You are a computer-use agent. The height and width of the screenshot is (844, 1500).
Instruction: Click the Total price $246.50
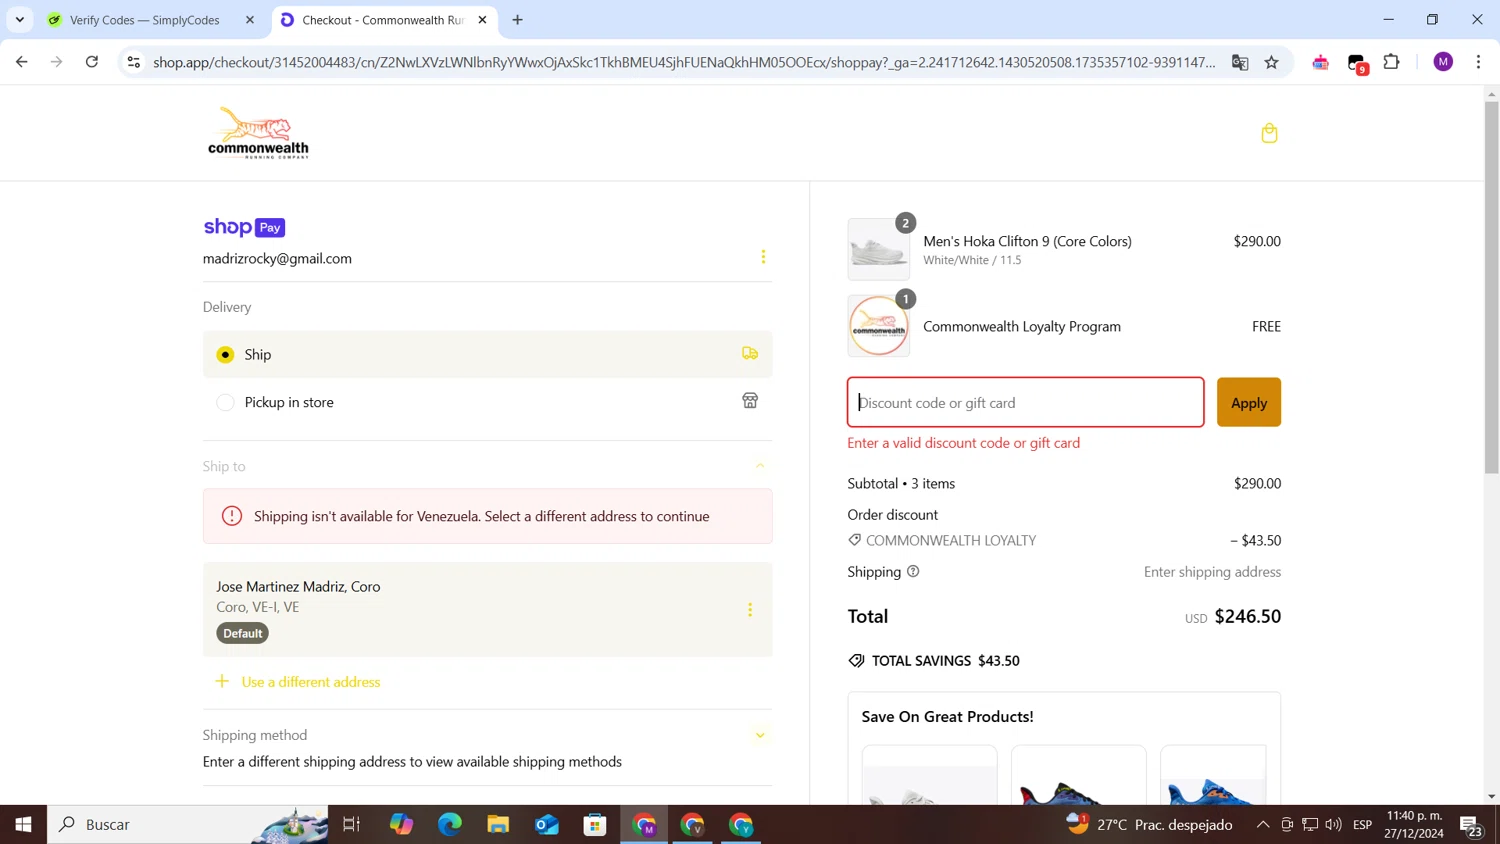point(1247,616)
